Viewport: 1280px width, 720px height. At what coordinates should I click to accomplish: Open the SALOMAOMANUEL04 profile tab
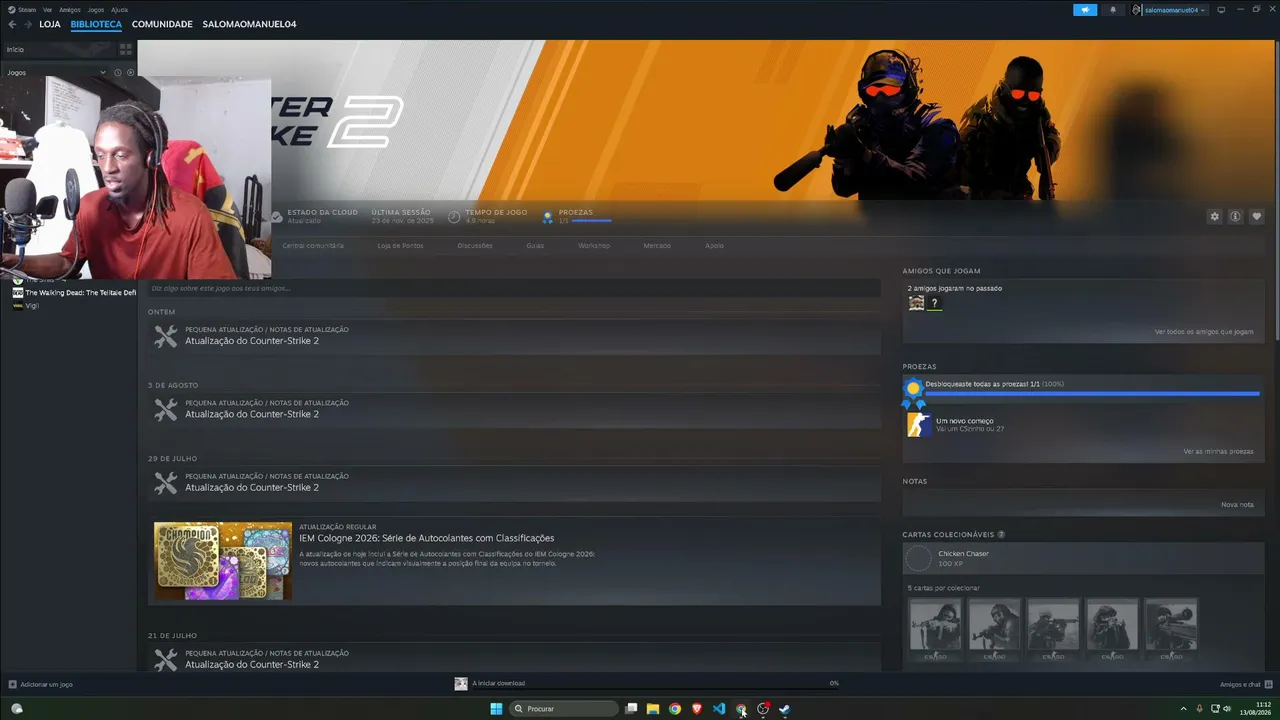[x=249, y=24]
